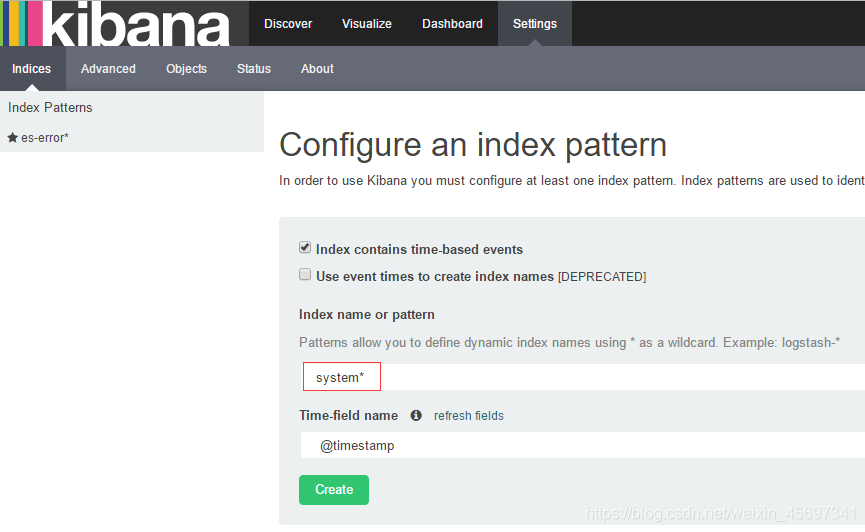Click the '[DEPRECATED]' text
This screenshot has width=865, height=532.
[602, 276]
